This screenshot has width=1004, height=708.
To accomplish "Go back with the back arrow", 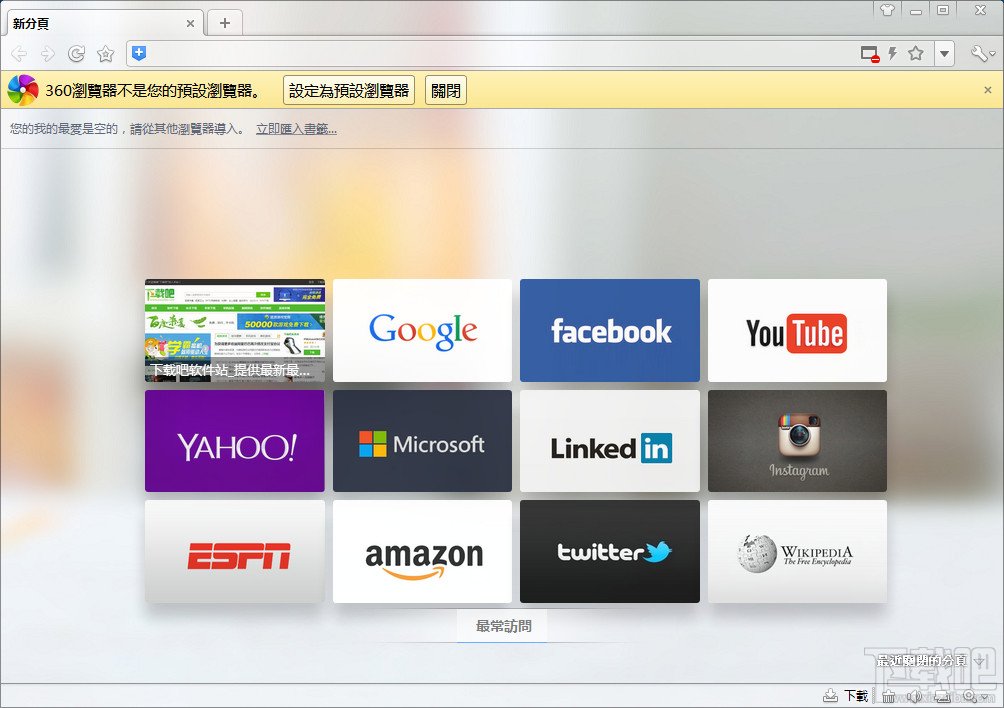I will coord(19,54).
